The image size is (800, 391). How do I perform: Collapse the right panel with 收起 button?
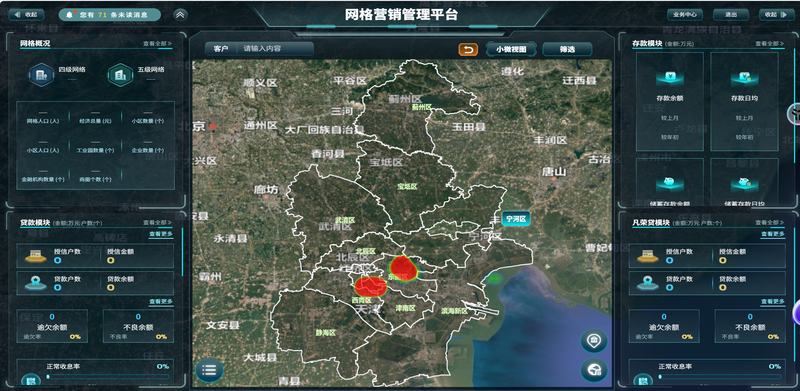coord(776,15)
